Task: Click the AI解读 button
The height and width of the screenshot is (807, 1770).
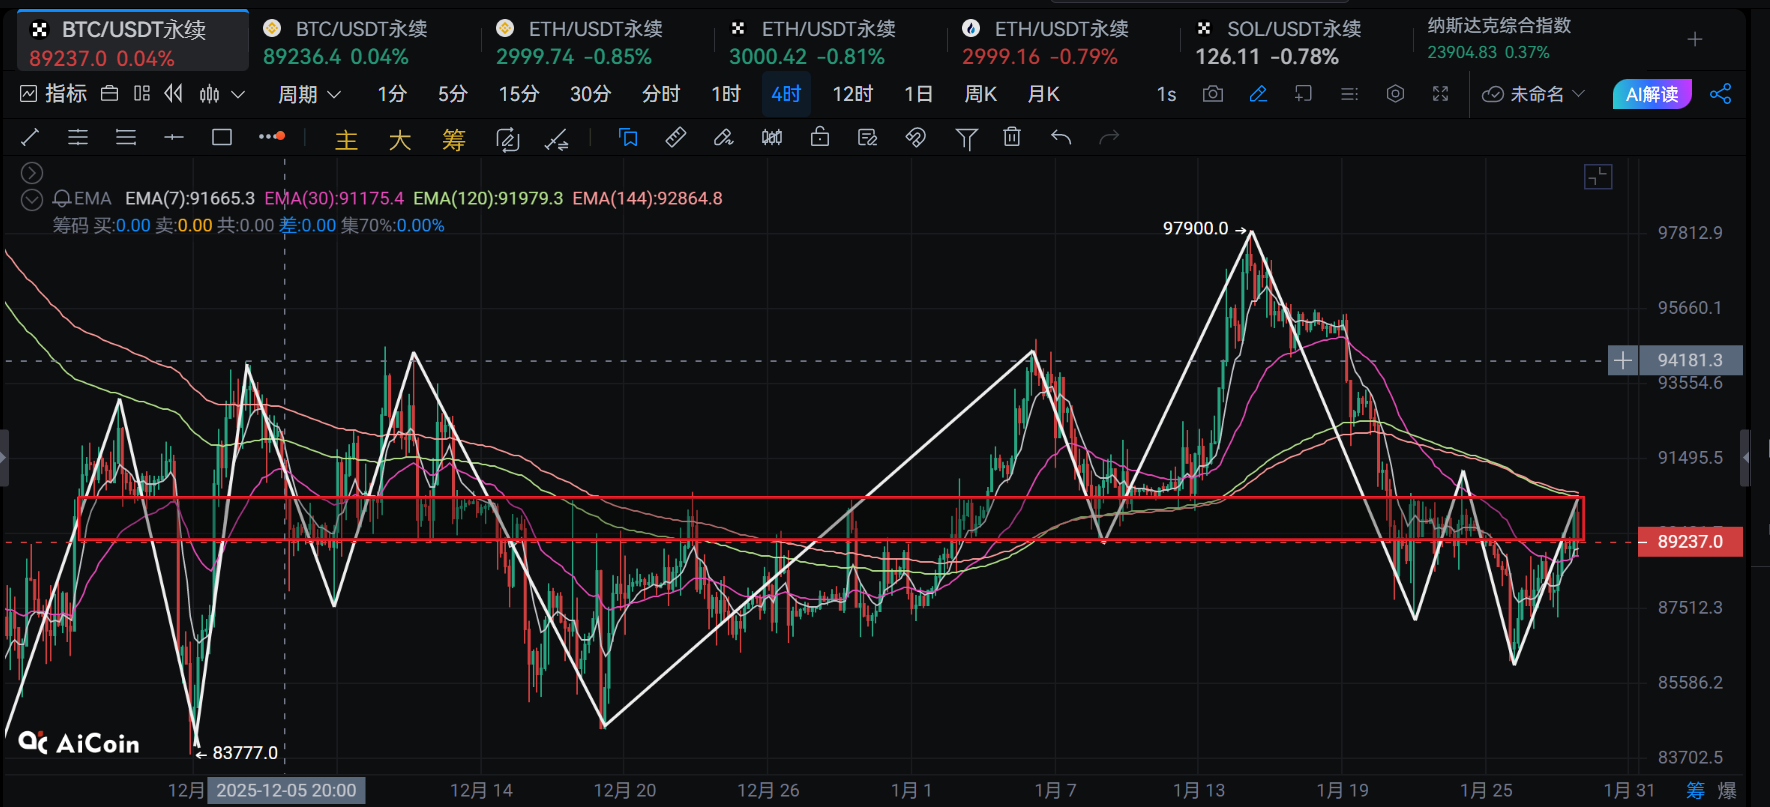Action: point(1651,94)
